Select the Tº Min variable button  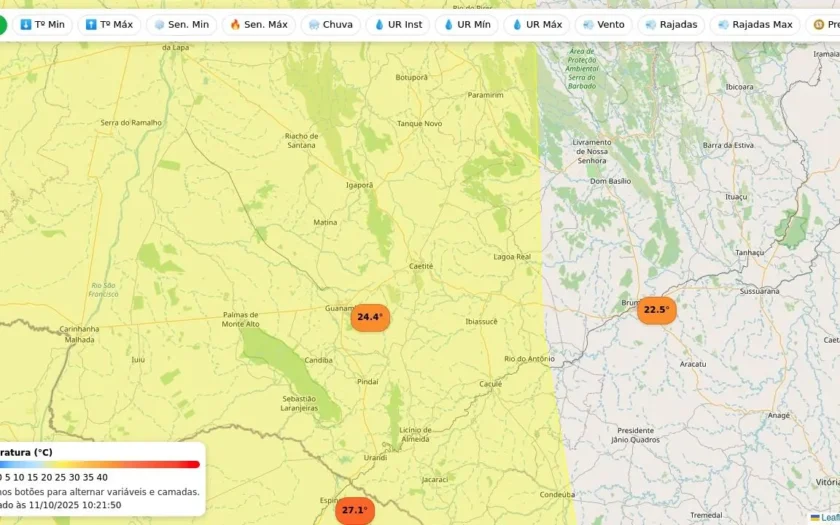(42, 25)
